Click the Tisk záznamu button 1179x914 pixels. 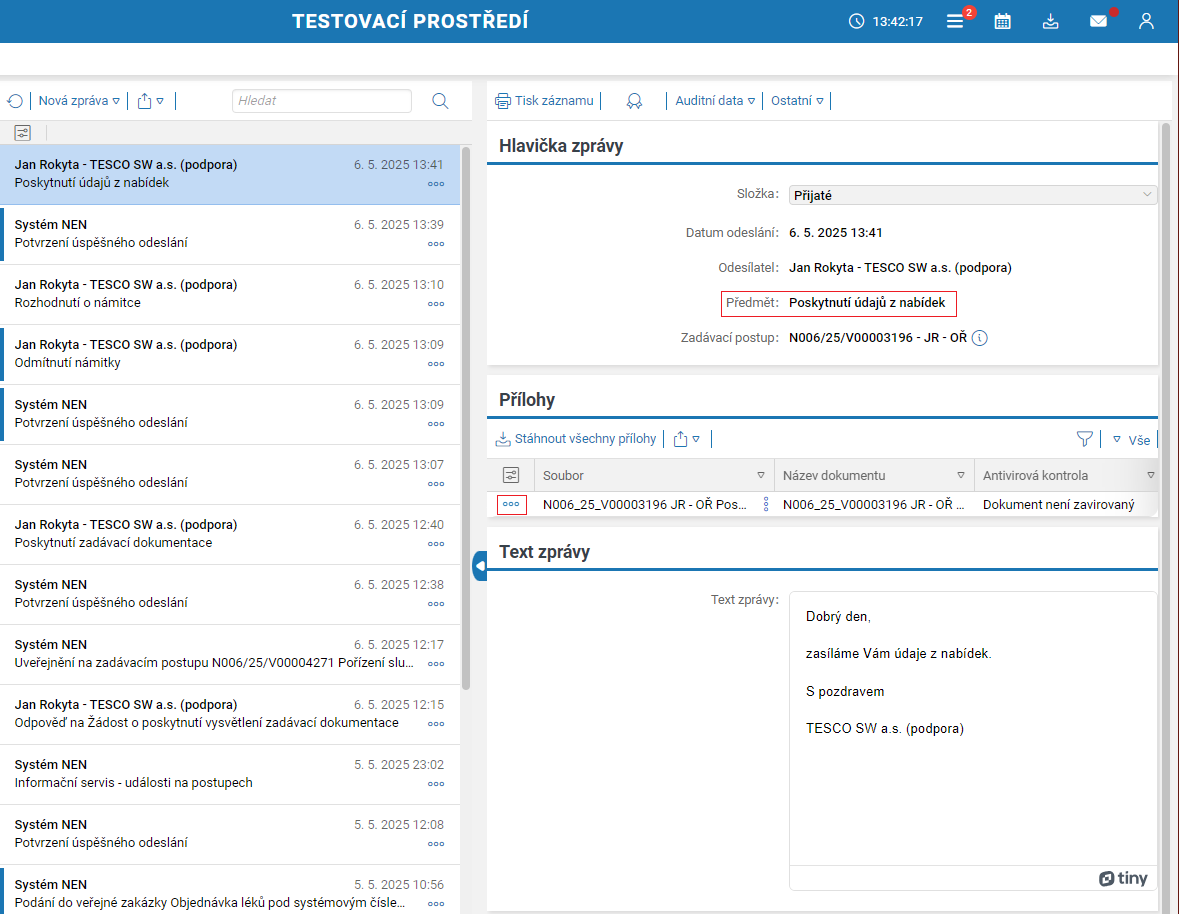coord(545,101)
